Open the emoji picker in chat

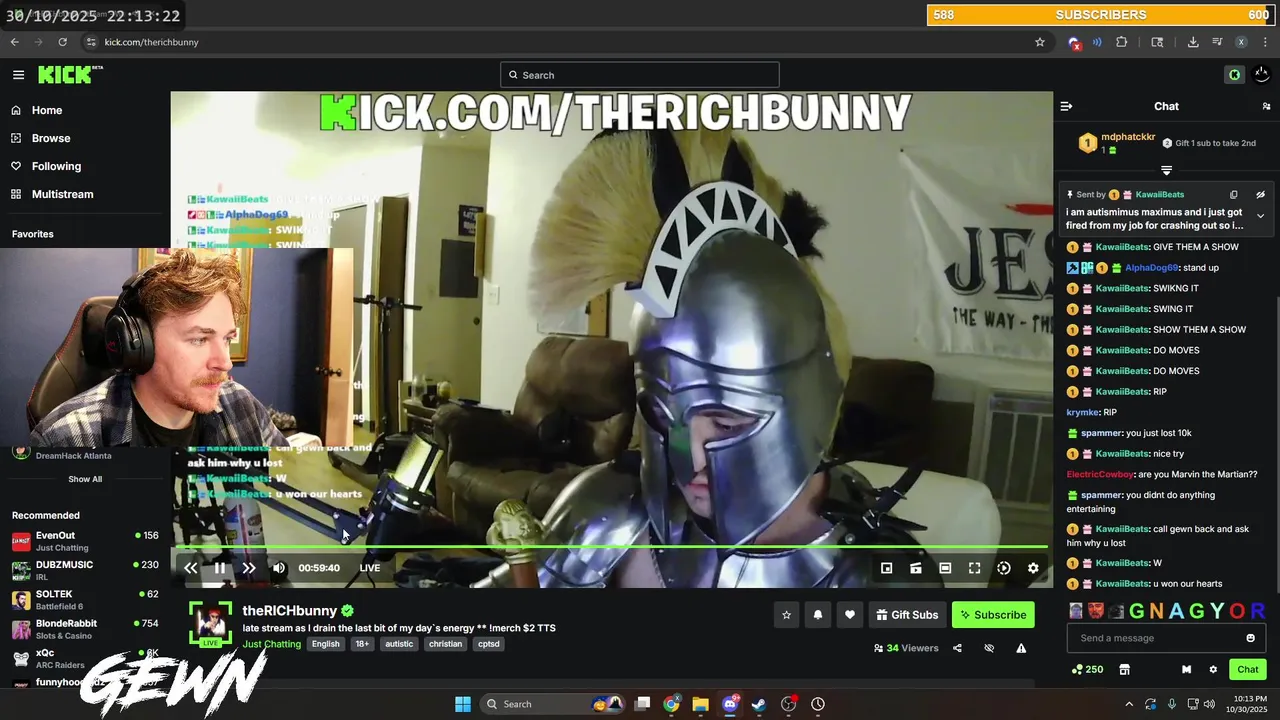1250,638
